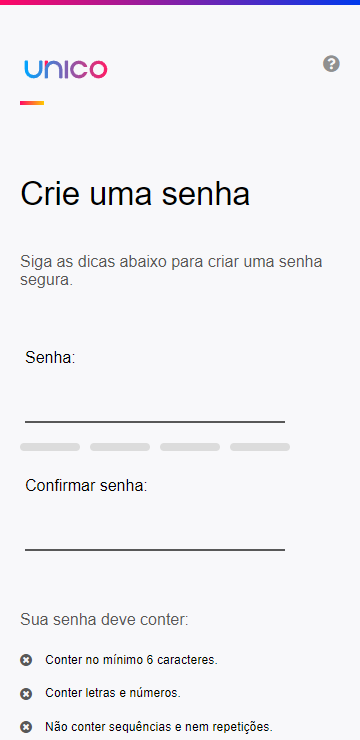Click the fourth password strength bar
The height and width of the screenshot is (740, 360).
click(x=260, y=447)
